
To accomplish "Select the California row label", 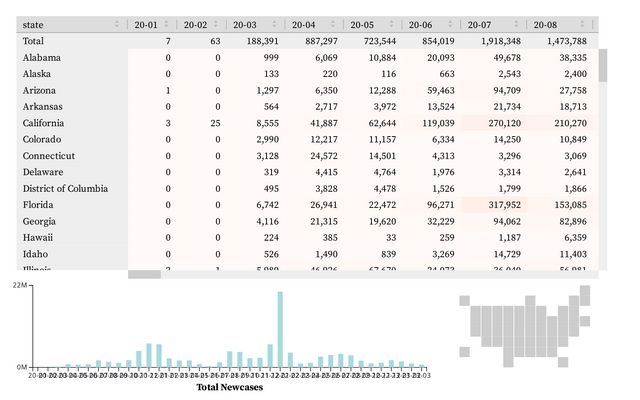I will (x=49, y=123).
